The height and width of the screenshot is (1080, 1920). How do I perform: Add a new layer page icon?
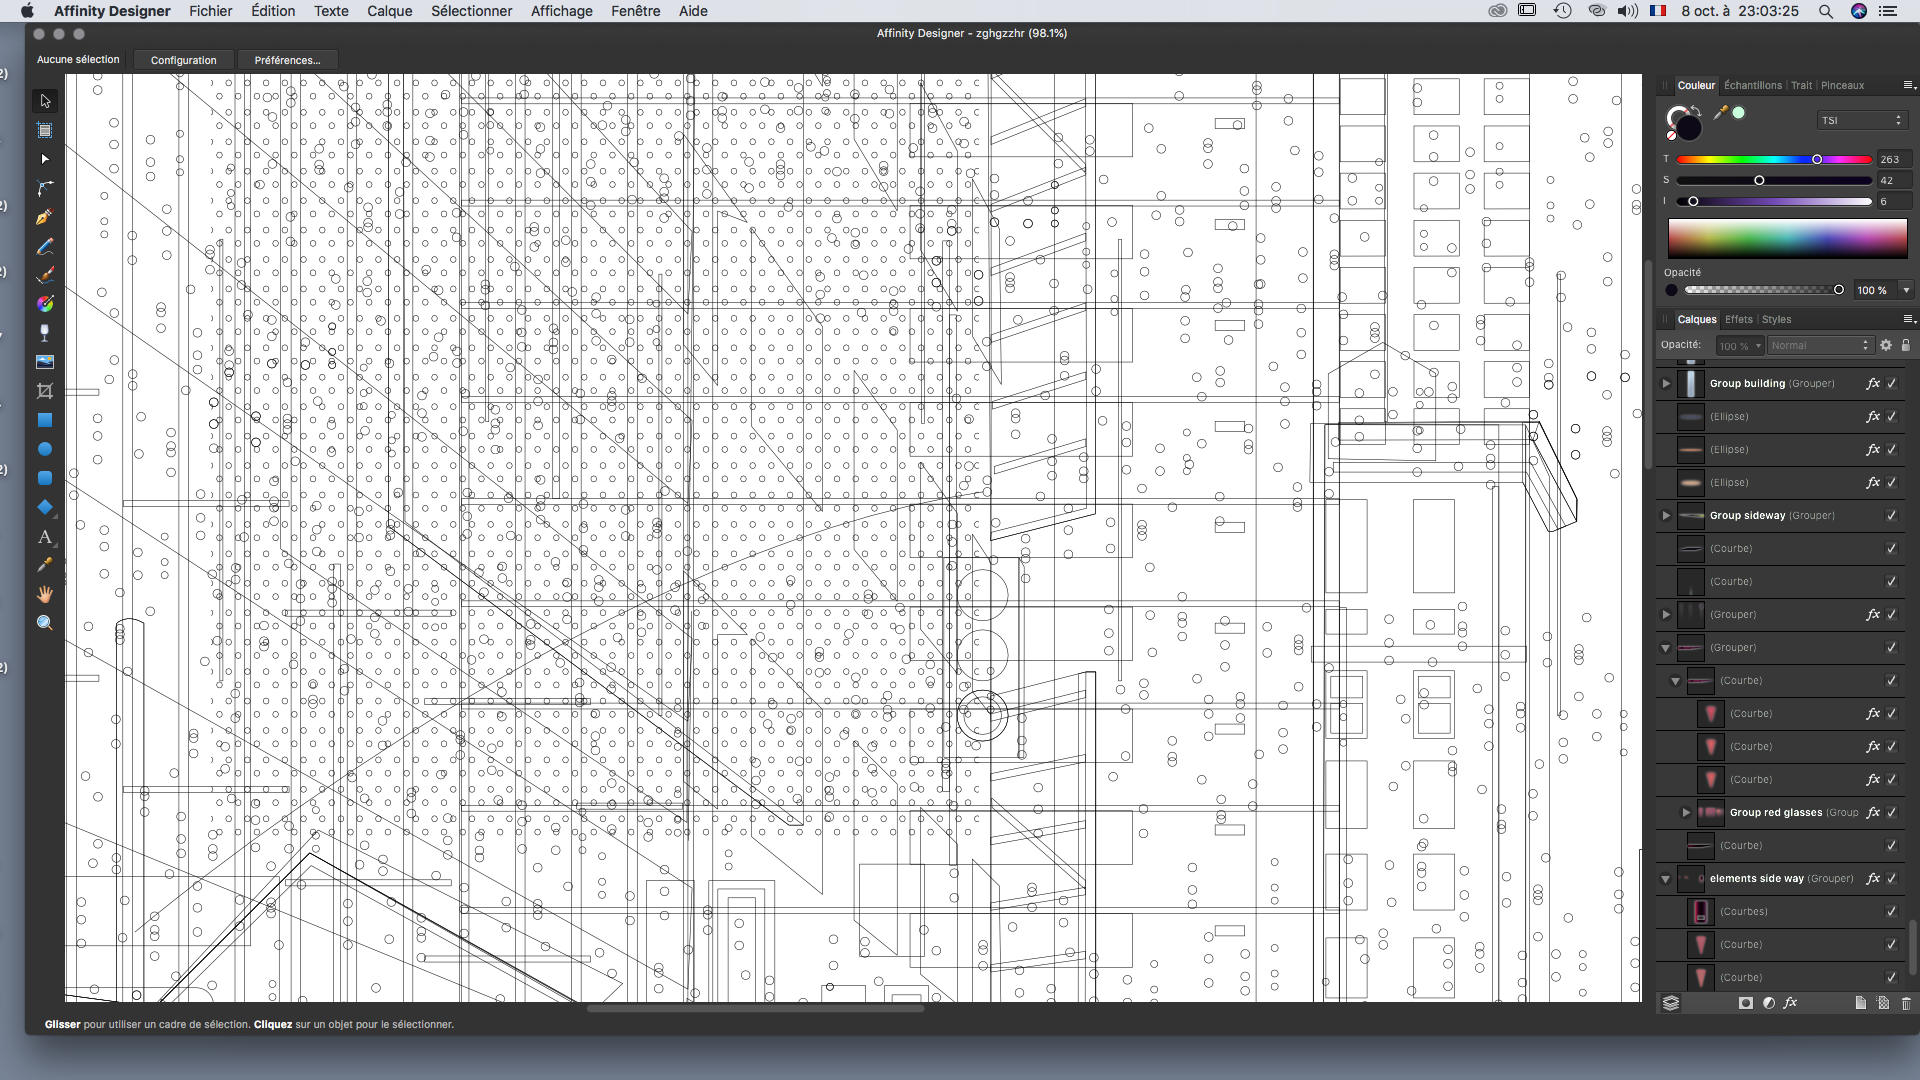coord(1860,1003)
